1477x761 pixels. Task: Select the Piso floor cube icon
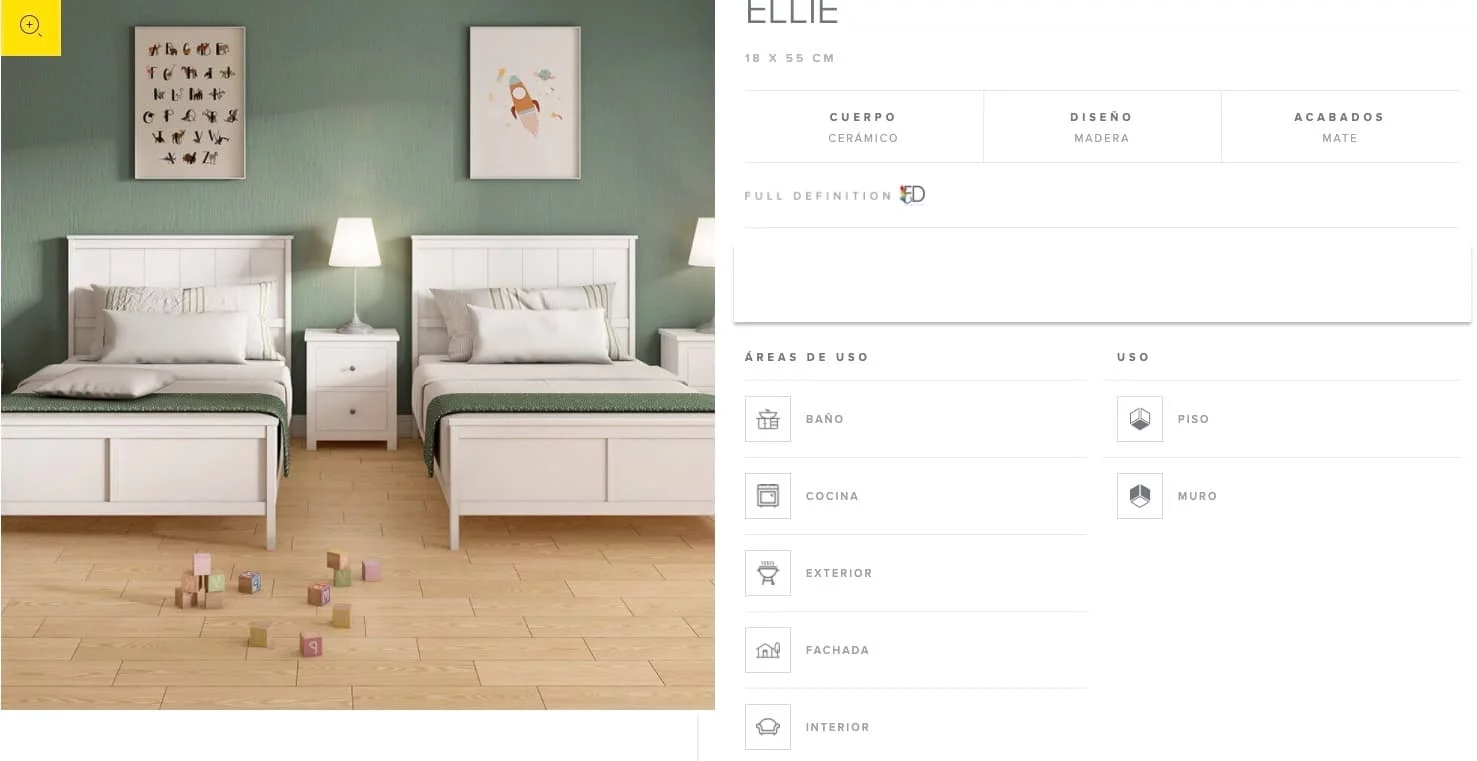point(1139,419)
